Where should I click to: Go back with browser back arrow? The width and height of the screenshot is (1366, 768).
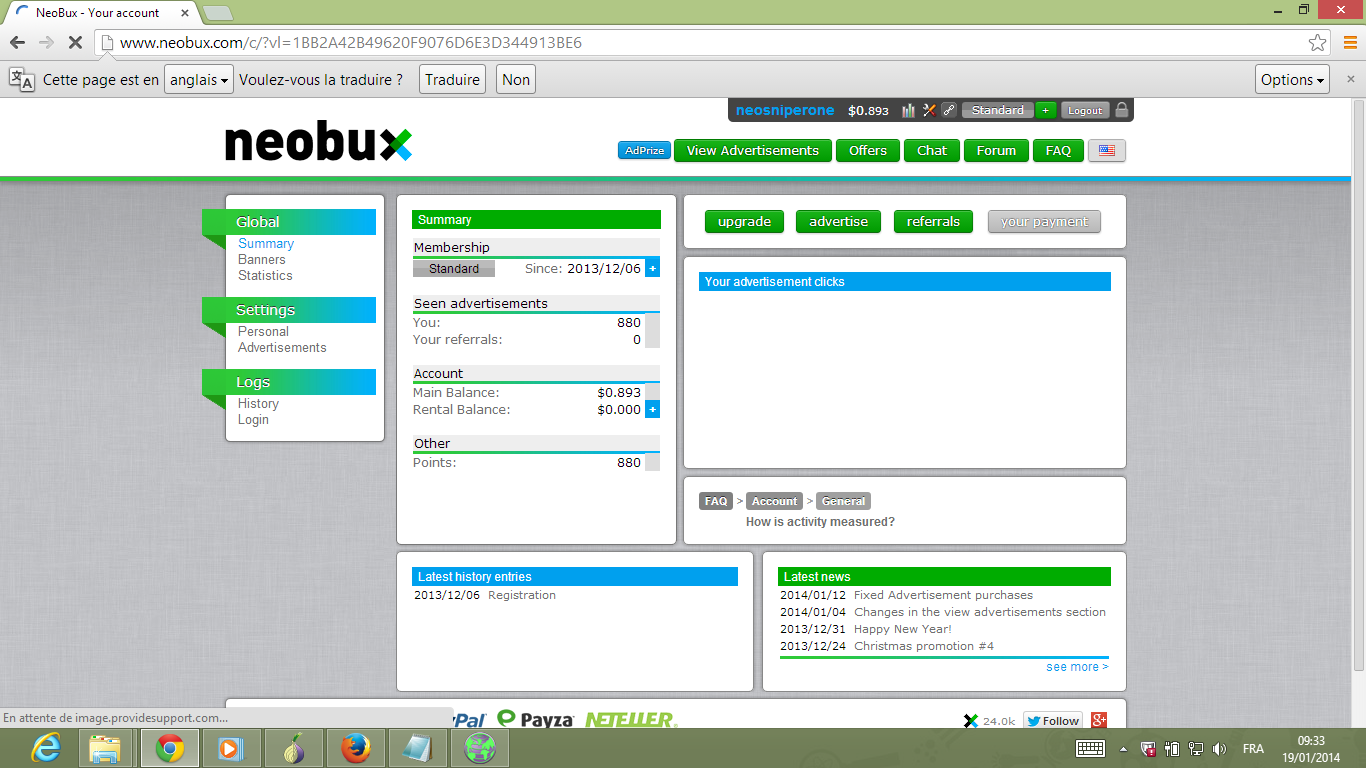pyautogui.click(x=17, y=43)
